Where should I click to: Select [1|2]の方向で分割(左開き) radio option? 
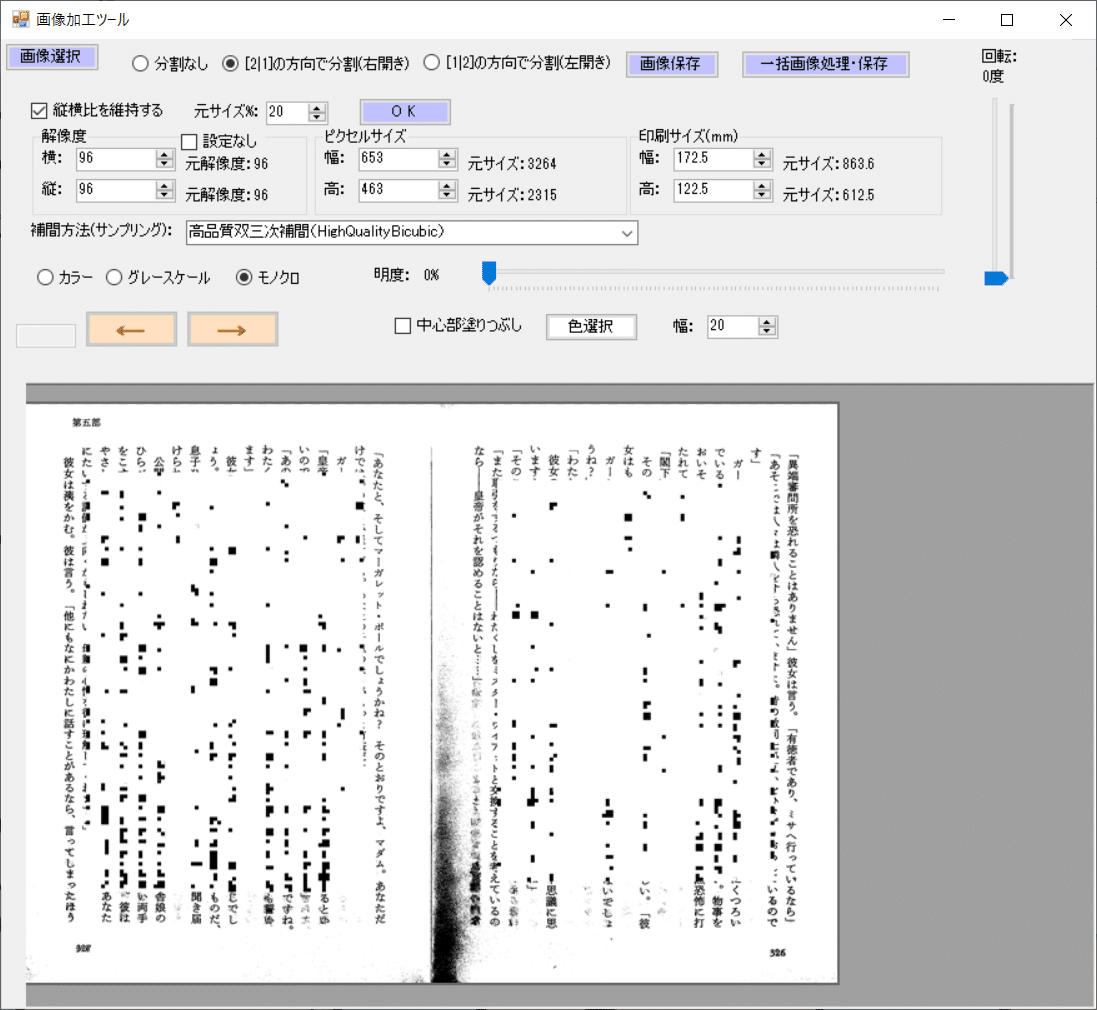pos(517,63)
